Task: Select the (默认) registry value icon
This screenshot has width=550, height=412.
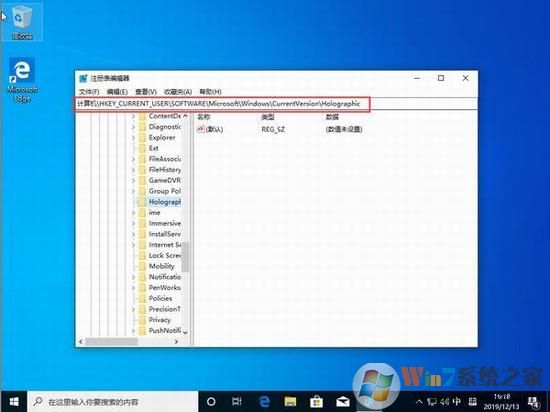Action: (201, 129)
